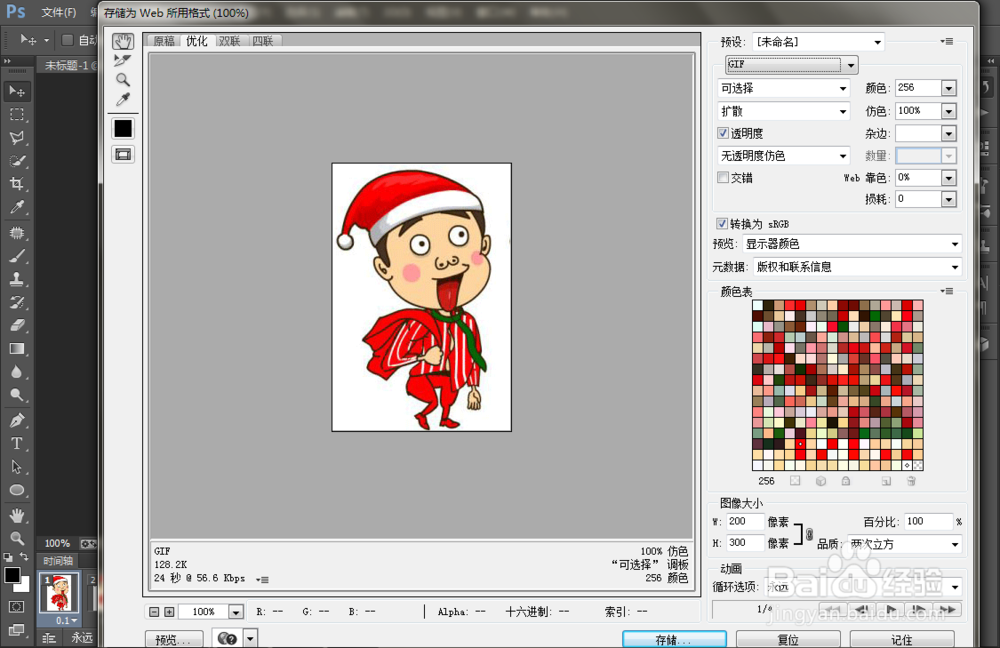The image size is (1000, 648).
Task: Pick the Eyedropper tool
Action: (122, 98)
